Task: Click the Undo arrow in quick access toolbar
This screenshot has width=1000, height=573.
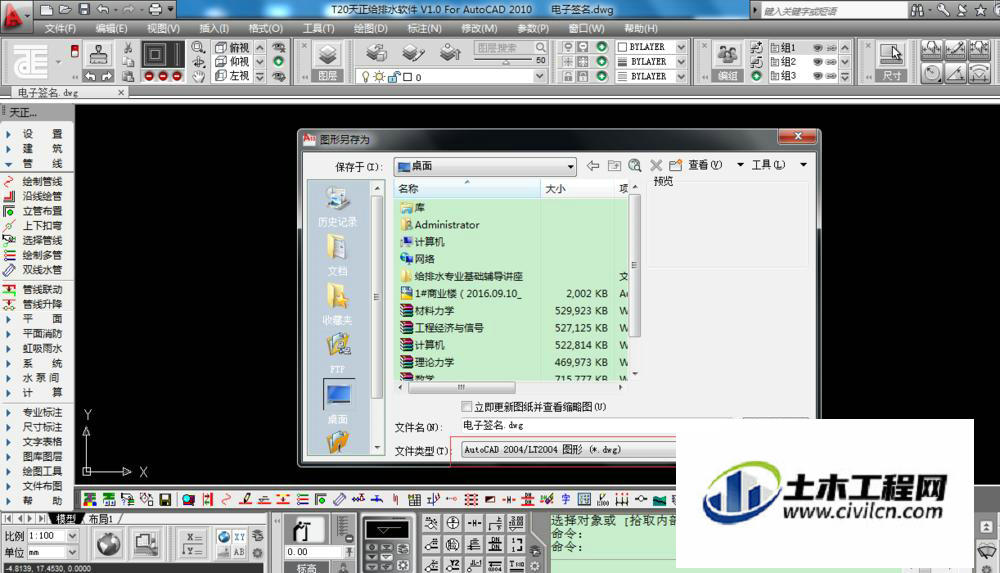Action: click(x=102, y=10)
